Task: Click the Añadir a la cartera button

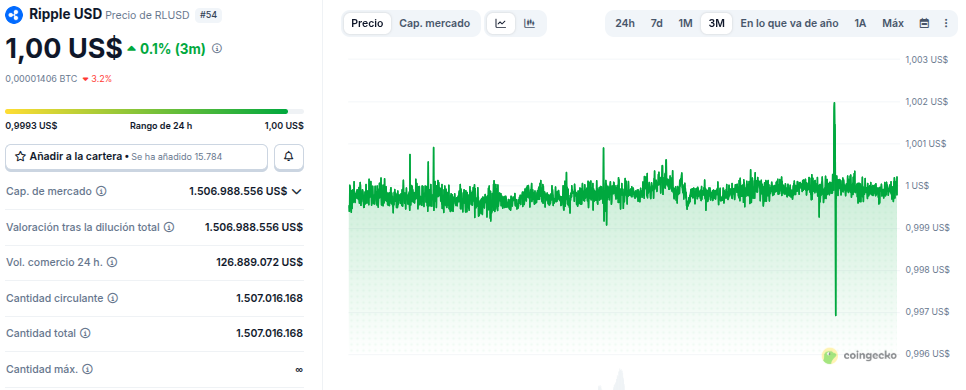Action: click(x=137, y=157)
